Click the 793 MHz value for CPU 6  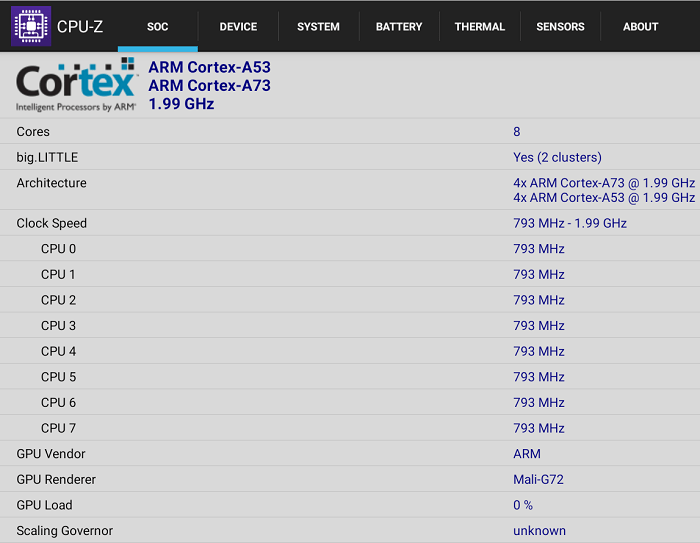[x=539, y=403]
